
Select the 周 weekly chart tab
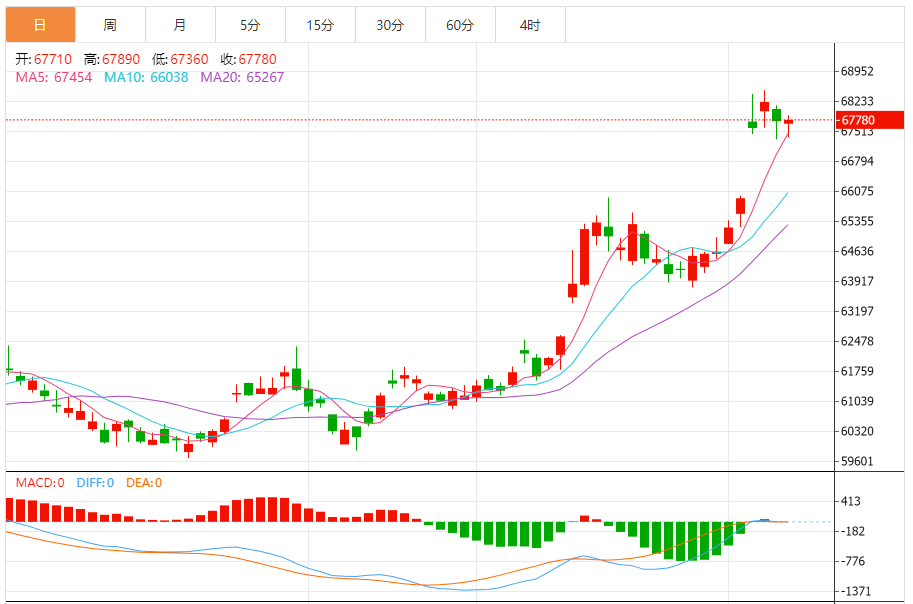[110, 25]
